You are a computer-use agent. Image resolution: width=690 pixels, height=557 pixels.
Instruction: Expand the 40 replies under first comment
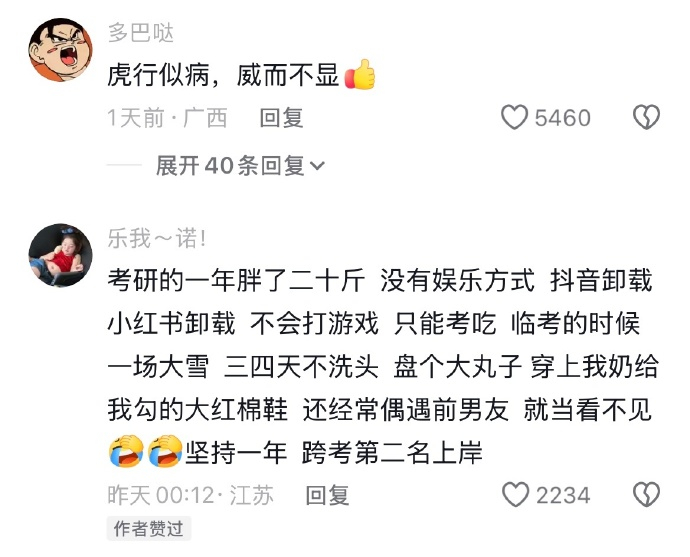(240, 166)
